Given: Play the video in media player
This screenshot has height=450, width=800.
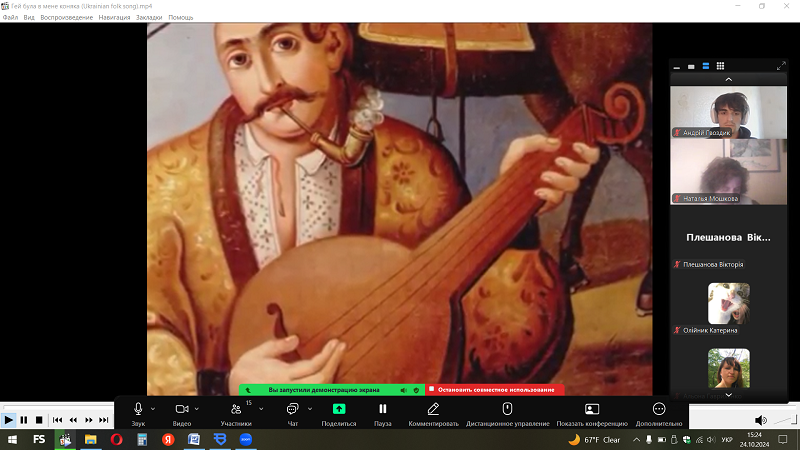Looking at the screenshot, I should pyautogui.click(x=8, y=420).
